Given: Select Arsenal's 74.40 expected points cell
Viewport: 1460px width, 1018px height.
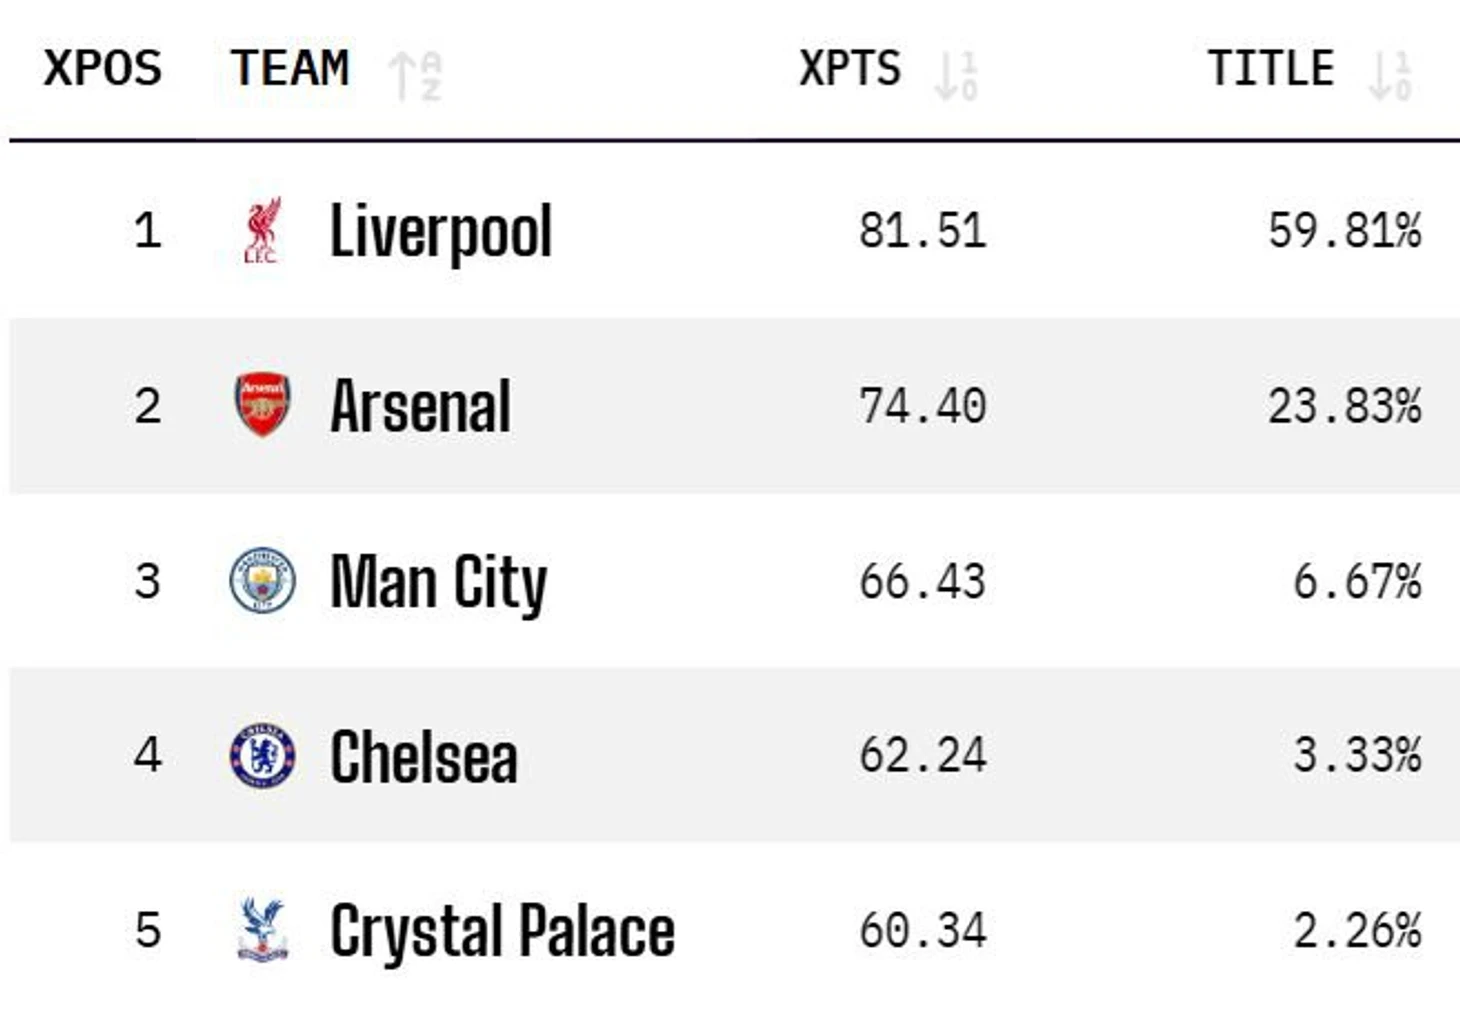Looking at the screenshot, I should [x=922, y=406].
